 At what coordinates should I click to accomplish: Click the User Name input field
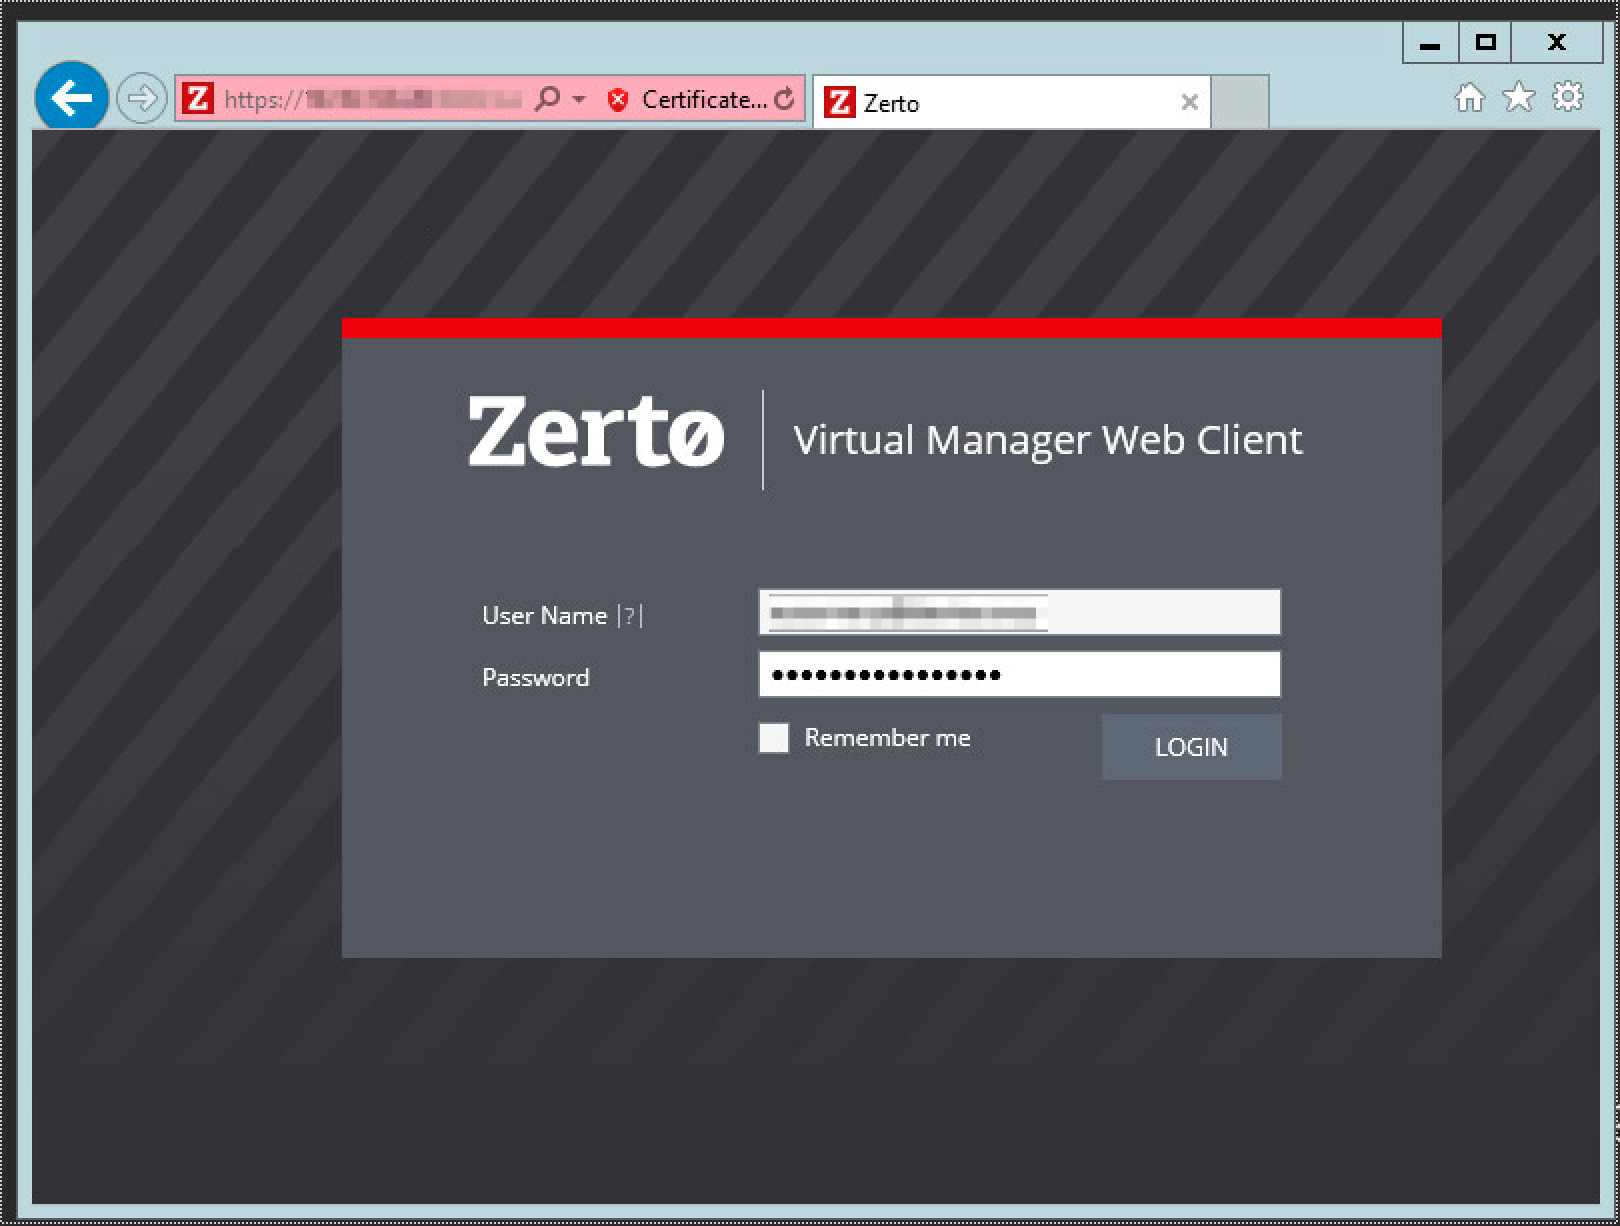(x=1019, y=611)
